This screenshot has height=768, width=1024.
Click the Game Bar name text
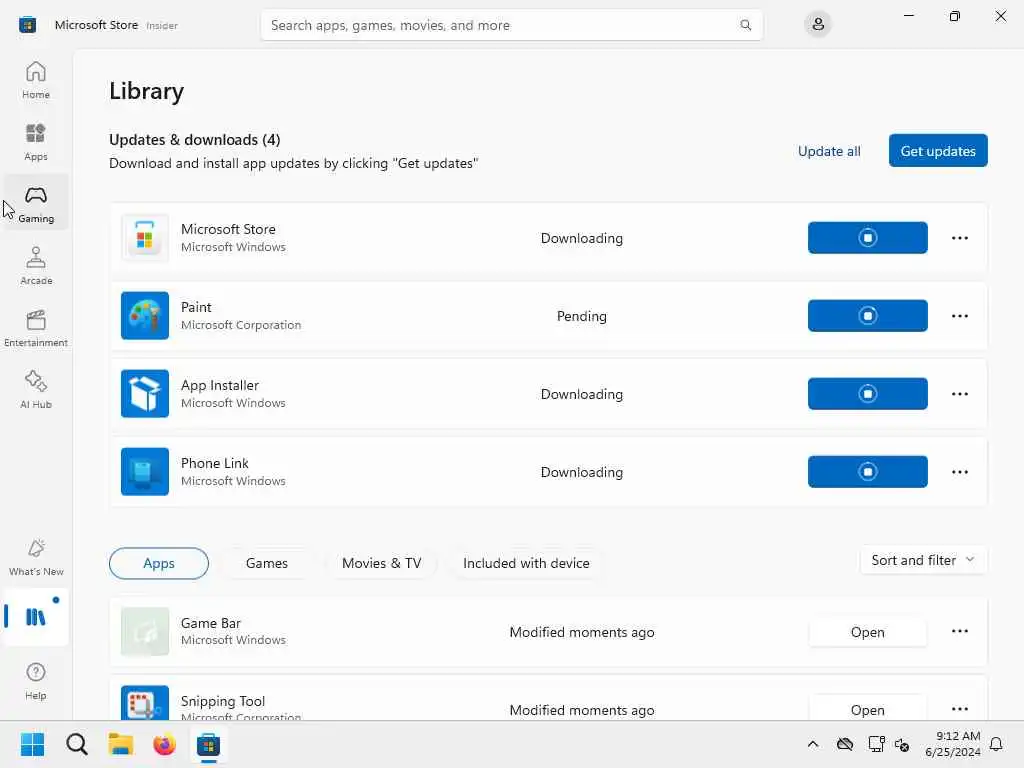(210, 623)
